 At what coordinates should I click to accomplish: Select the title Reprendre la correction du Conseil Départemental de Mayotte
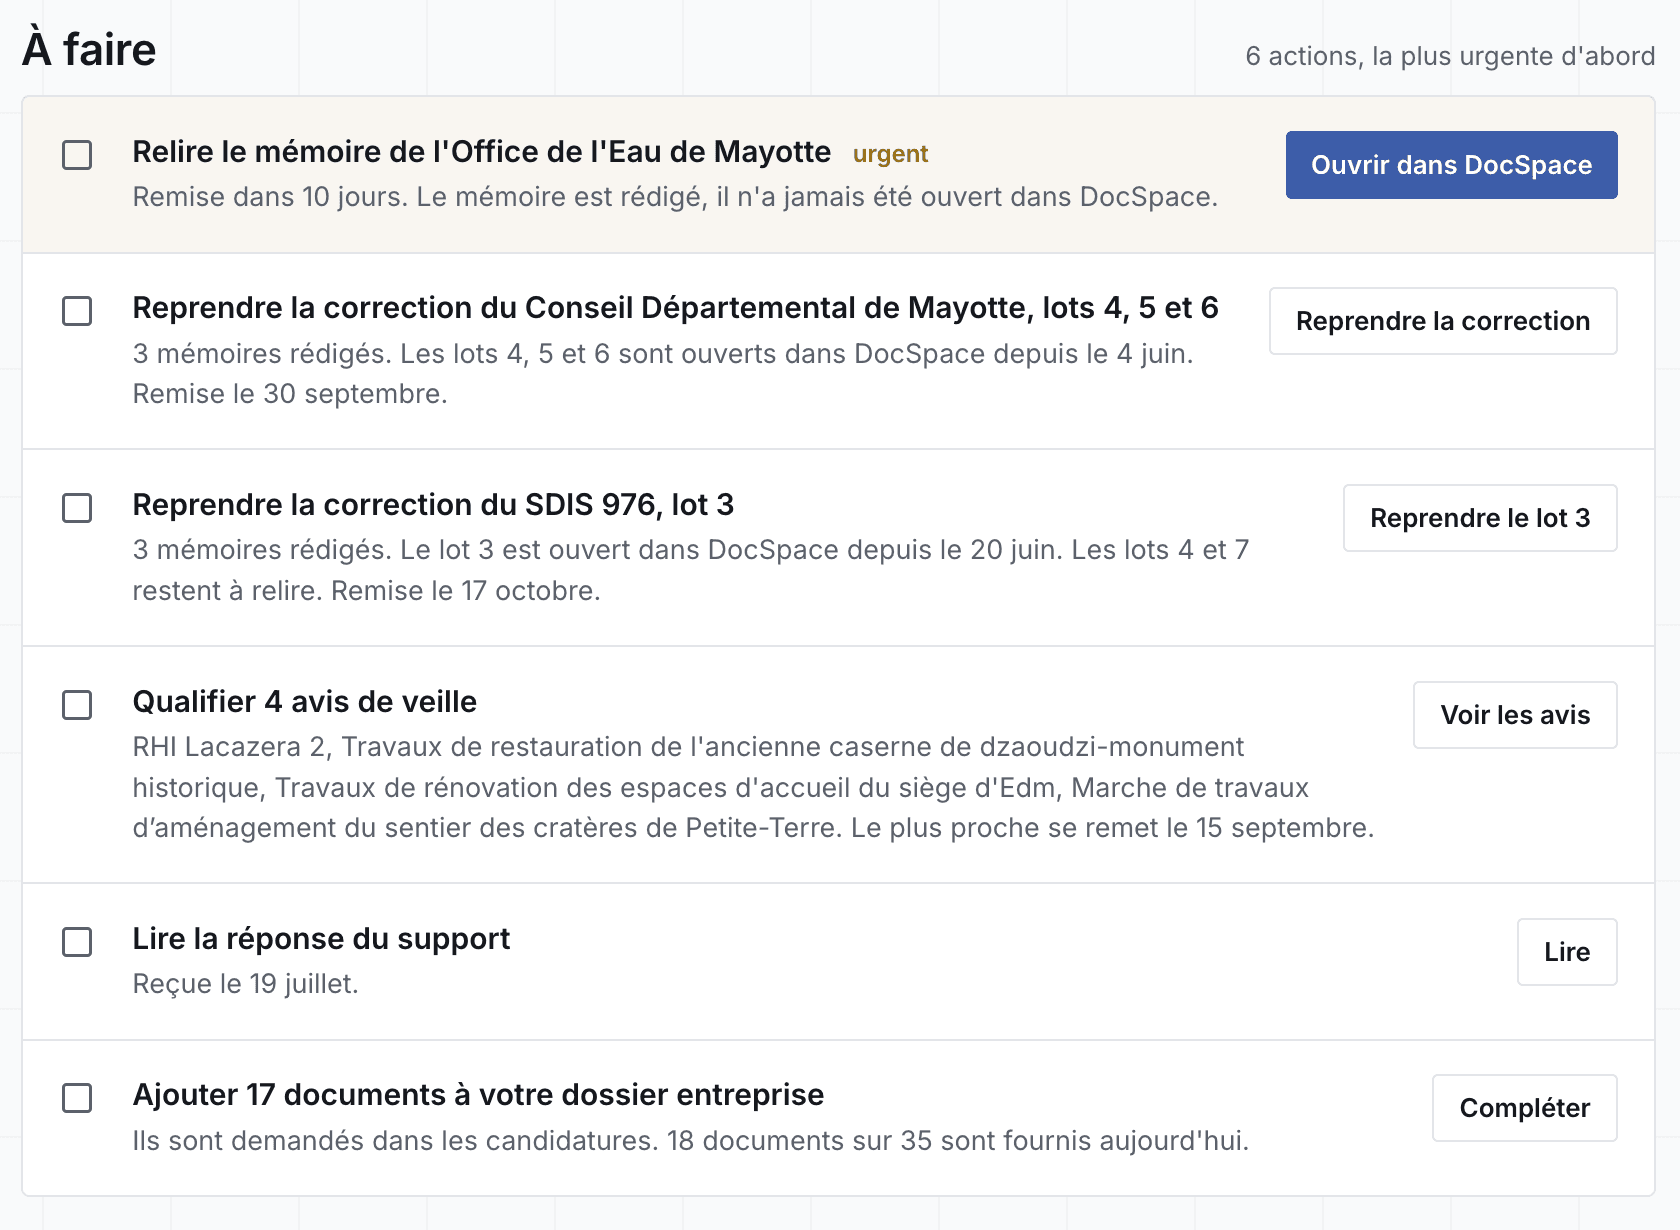pyautogui.click(x=675, y=308)
